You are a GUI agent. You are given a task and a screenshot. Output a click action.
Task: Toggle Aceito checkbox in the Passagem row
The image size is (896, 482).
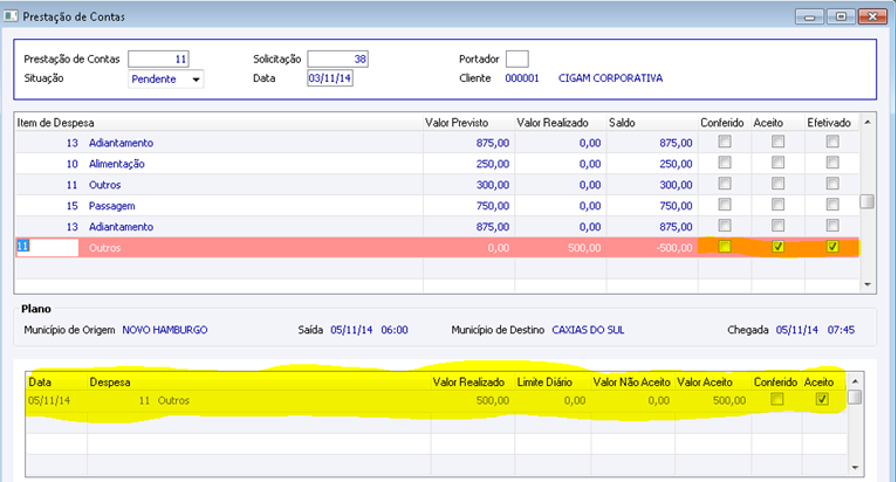778,205
